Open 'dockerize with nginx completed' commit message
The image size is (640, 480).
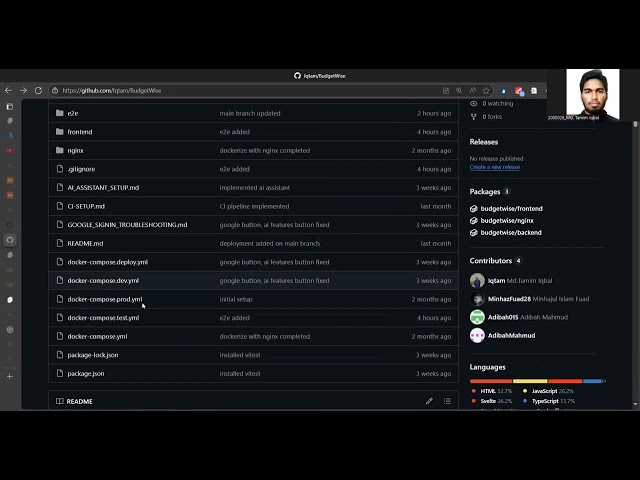click(x=264, y=150)
